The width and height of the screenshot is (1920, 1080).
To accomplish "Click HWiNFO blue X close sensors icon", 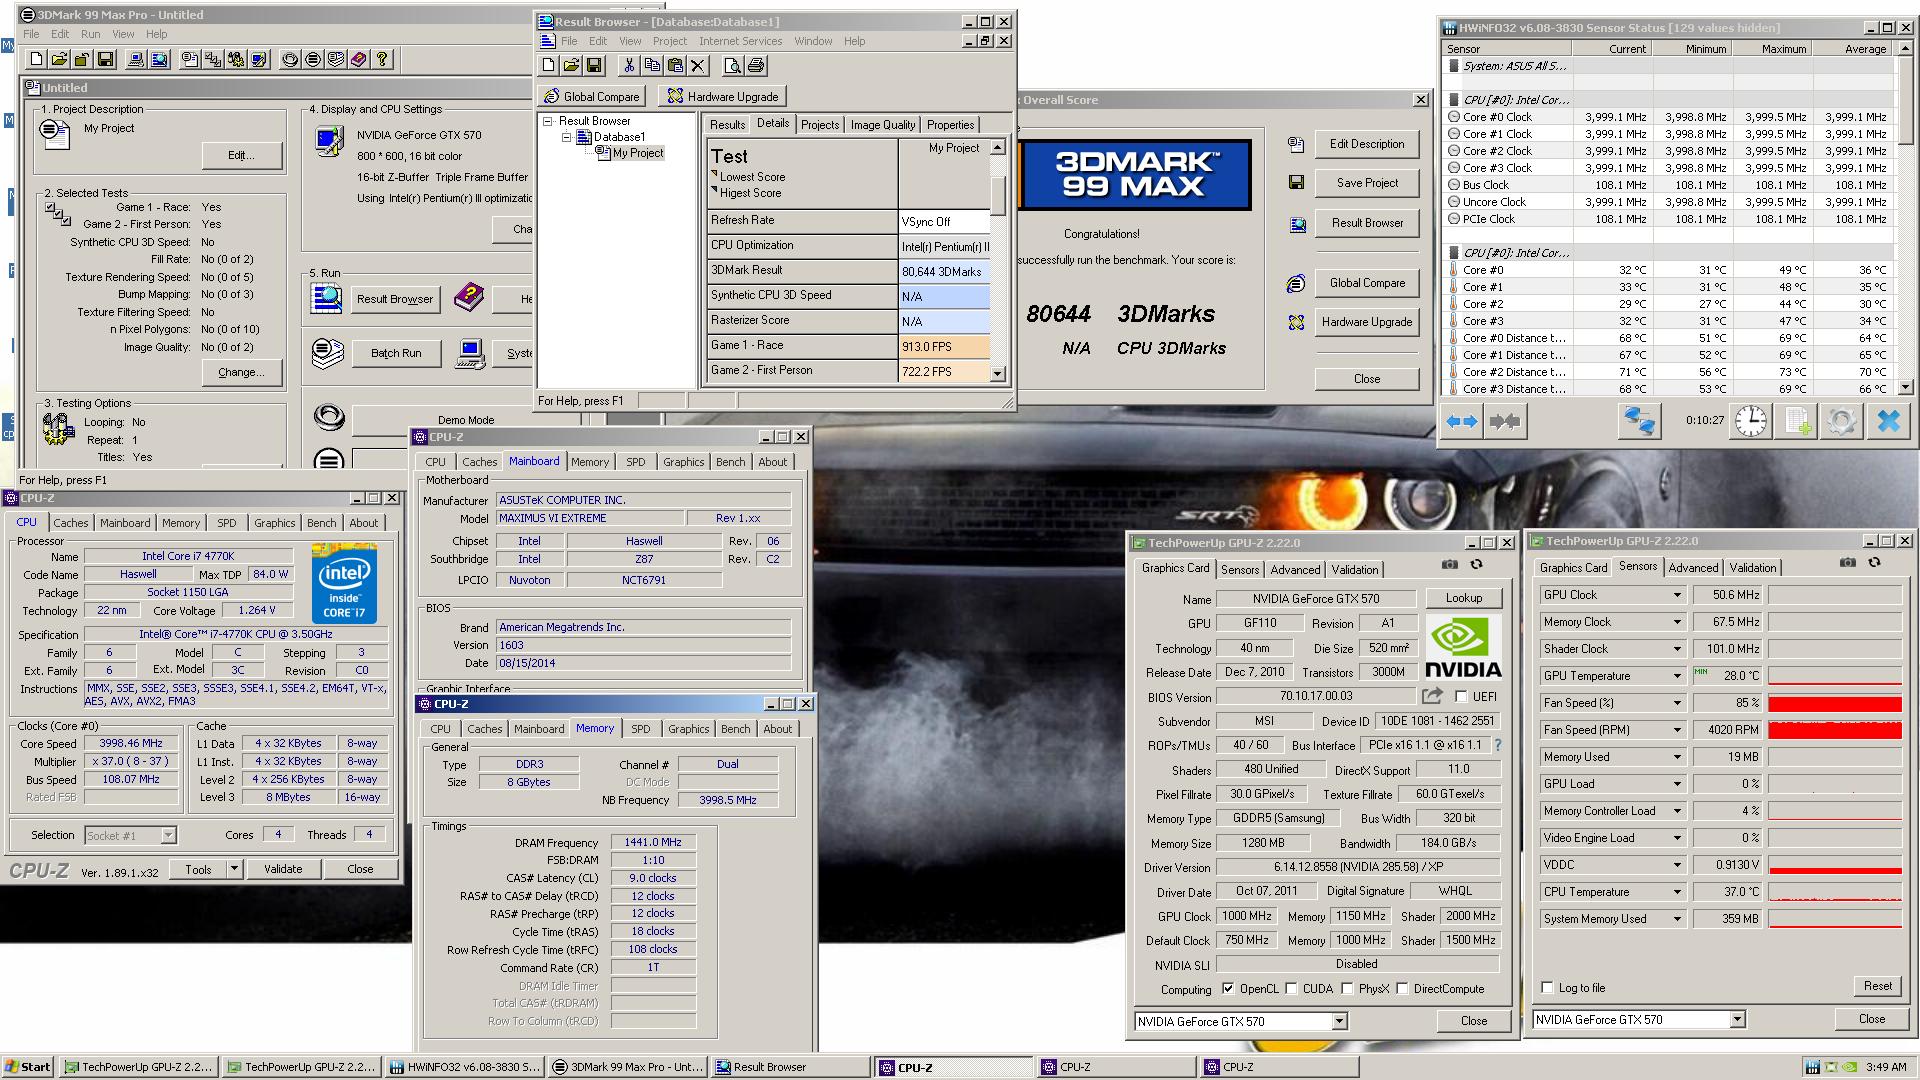I will (x=1888, y=421).
